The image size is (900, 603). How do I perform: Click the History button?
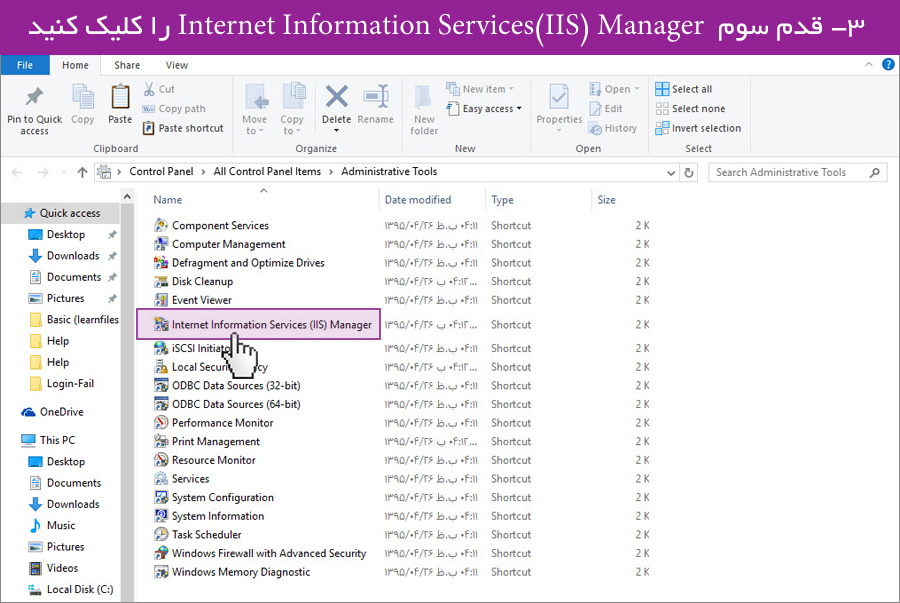coord(613,128)
